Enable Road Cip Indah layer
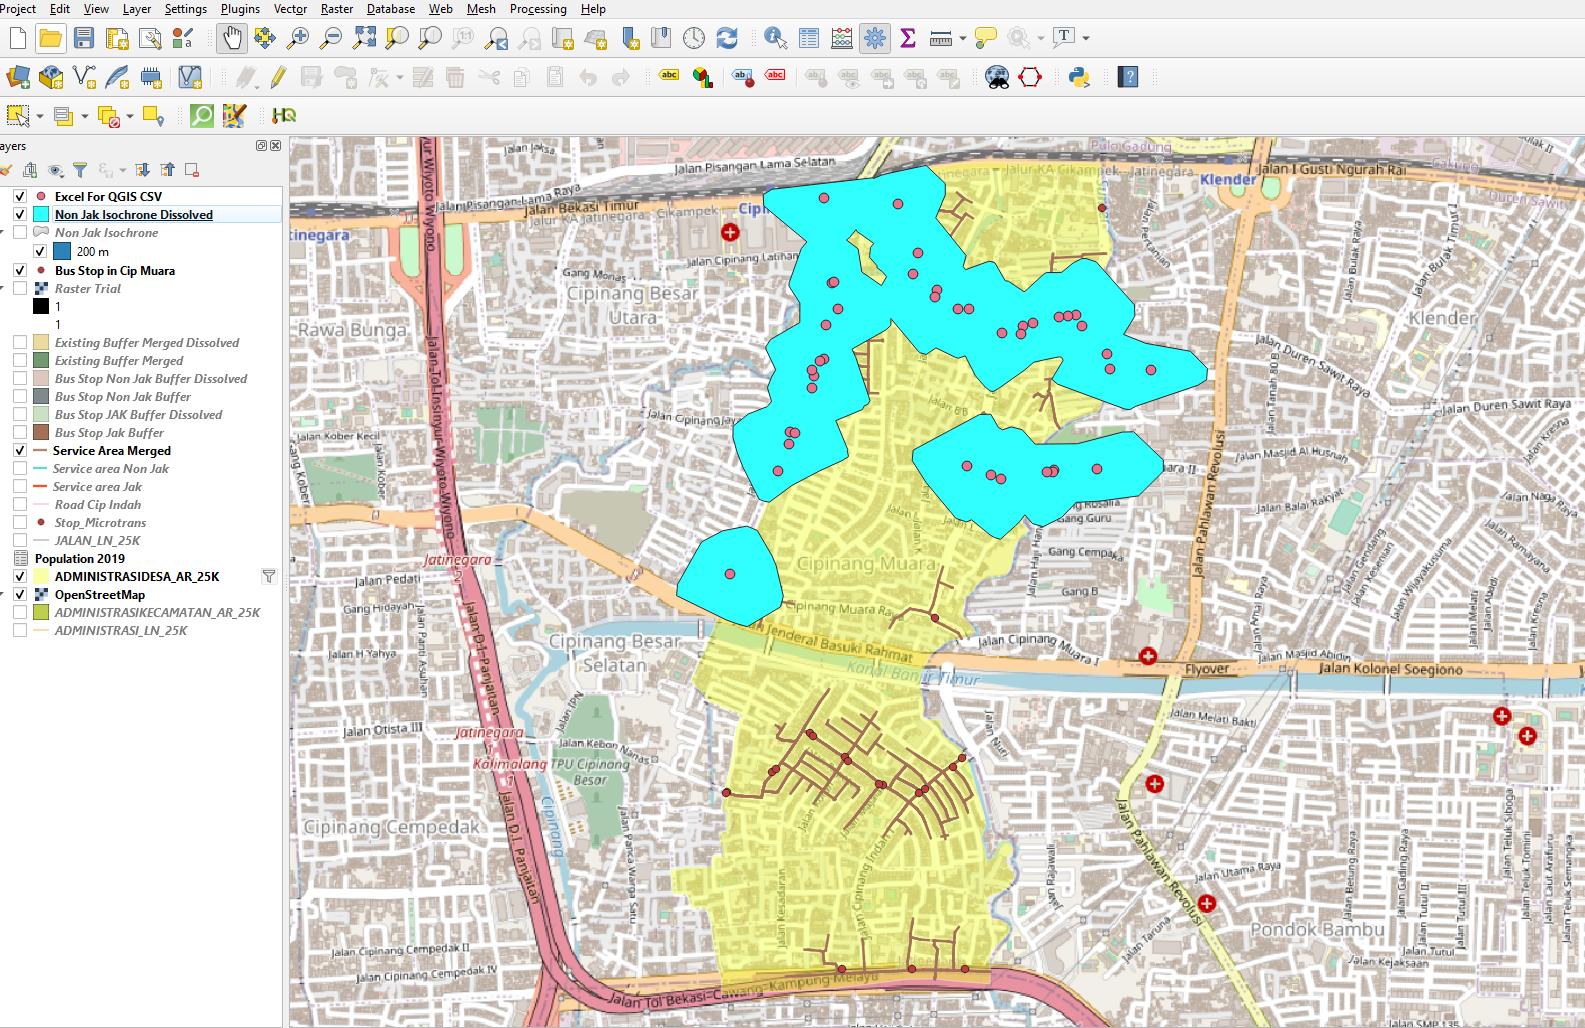 20,505
